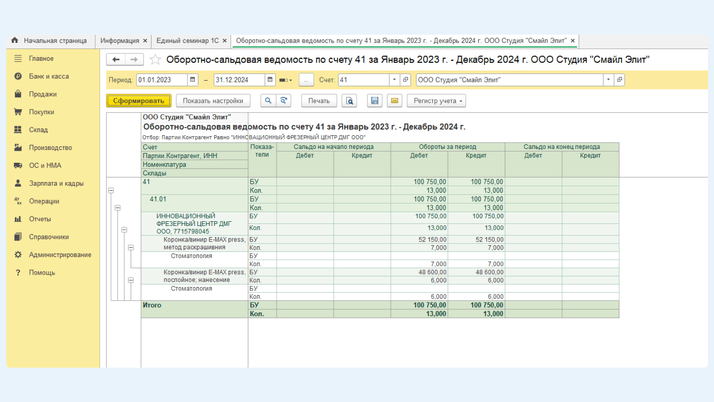Open calendar picker for start date 01.01.2023
The width and height of the screenshot is (714, 402).
click(193, 80)
